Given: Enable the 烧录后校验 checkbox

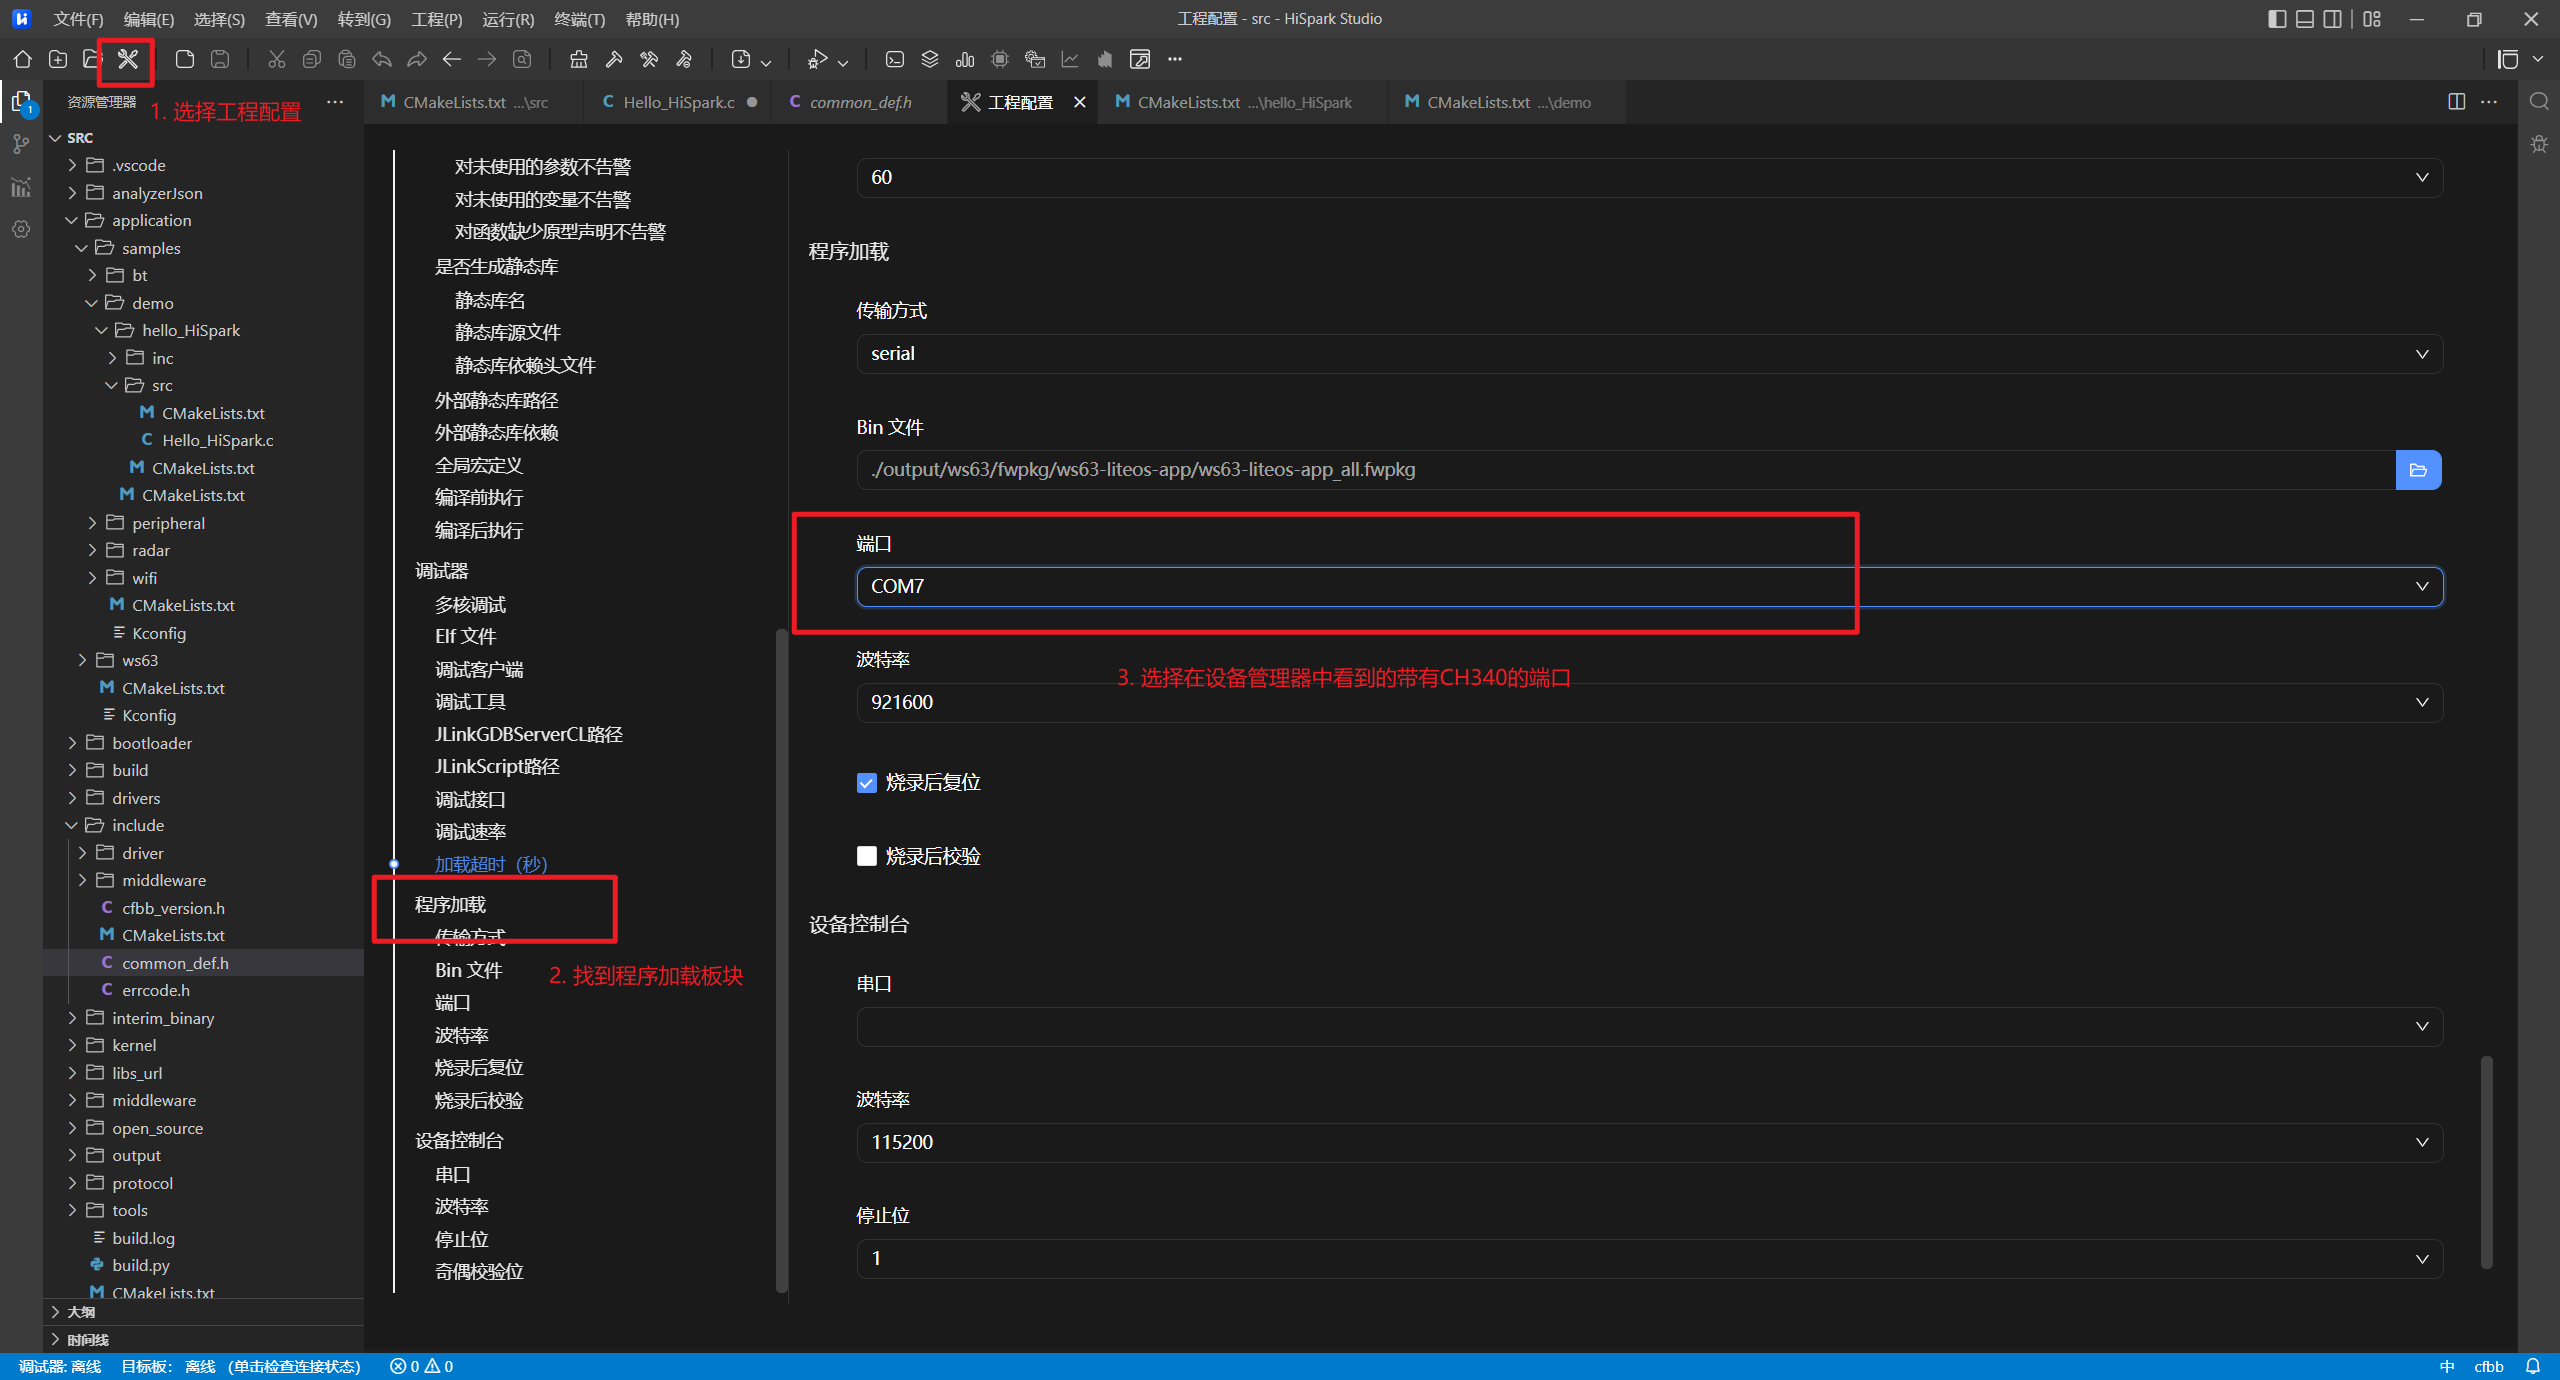Looking at the screenshot, I should 867,857.
